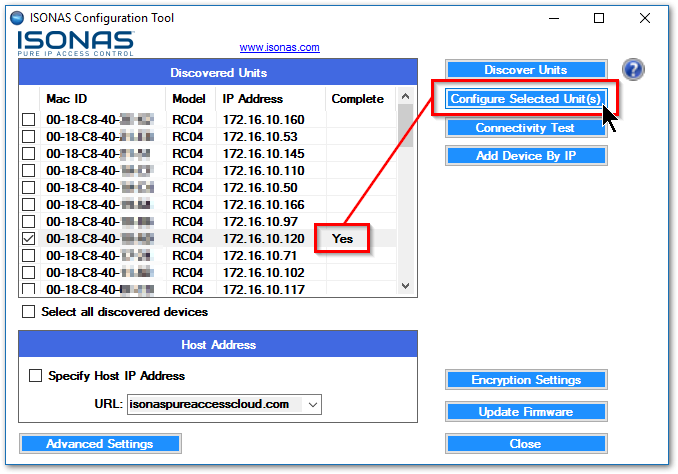Viewport: 678px width, 474px height.
Task: Minimize the ISONAS Configuration Tool window
Action: tap(554, 18)
